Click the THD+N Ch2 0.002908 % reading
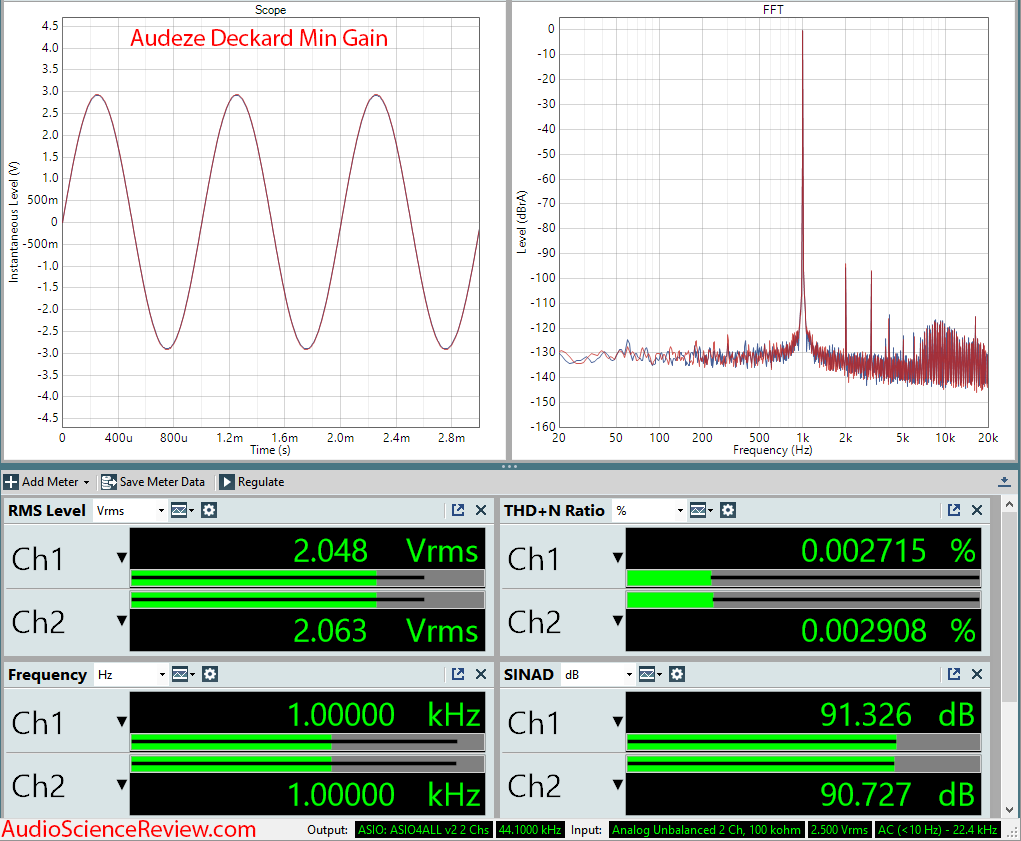This screenshot has height=841, width=1021. pyautogui.click(x=888, y=631)
